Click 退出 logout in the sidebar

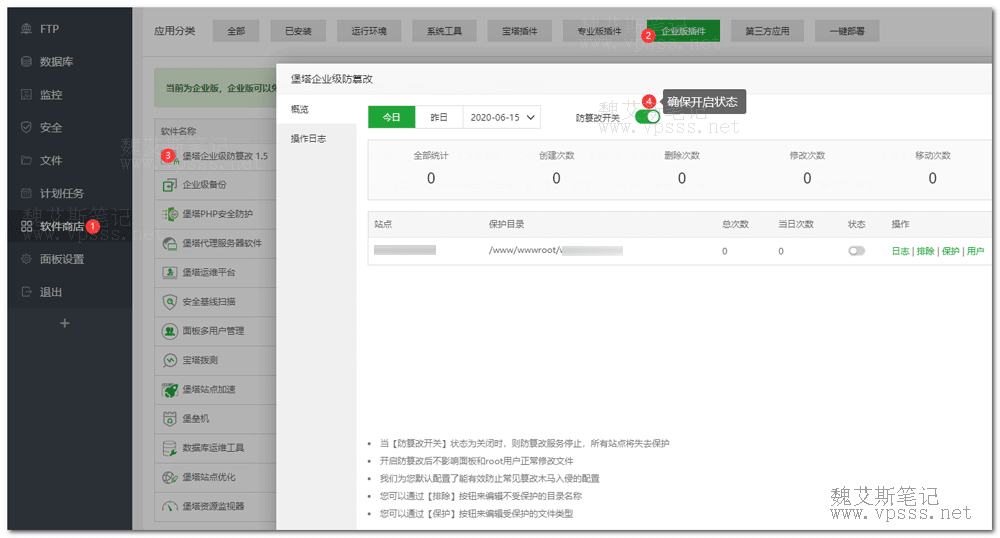pyautogui.click(x=50, y=292)
